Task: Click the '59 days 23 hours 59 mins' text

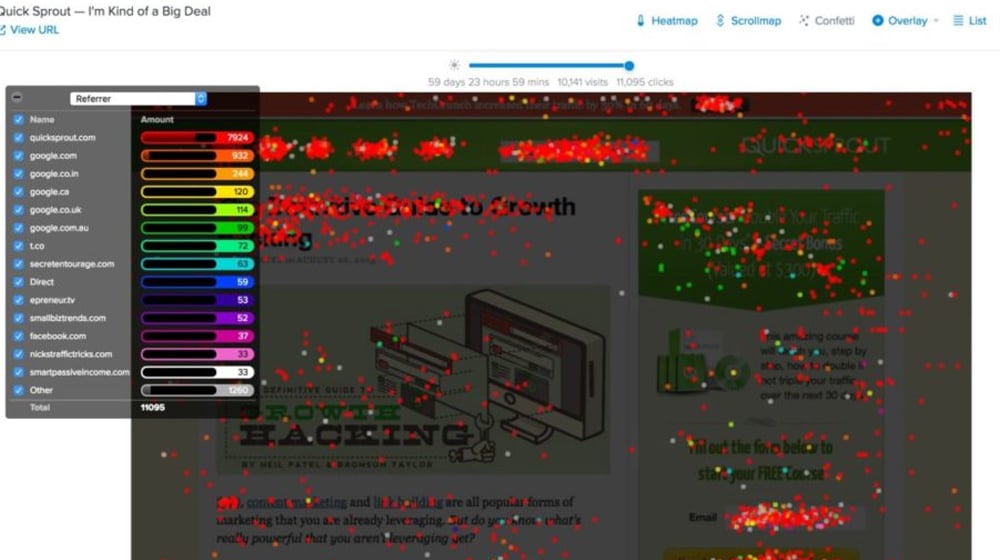Action: pyautogui.click(x=489, y=82)
